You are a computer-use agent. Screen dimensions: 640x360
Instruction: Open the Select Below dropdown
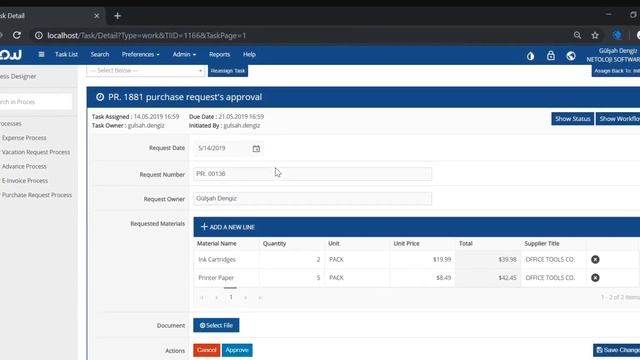pos(145,71)
